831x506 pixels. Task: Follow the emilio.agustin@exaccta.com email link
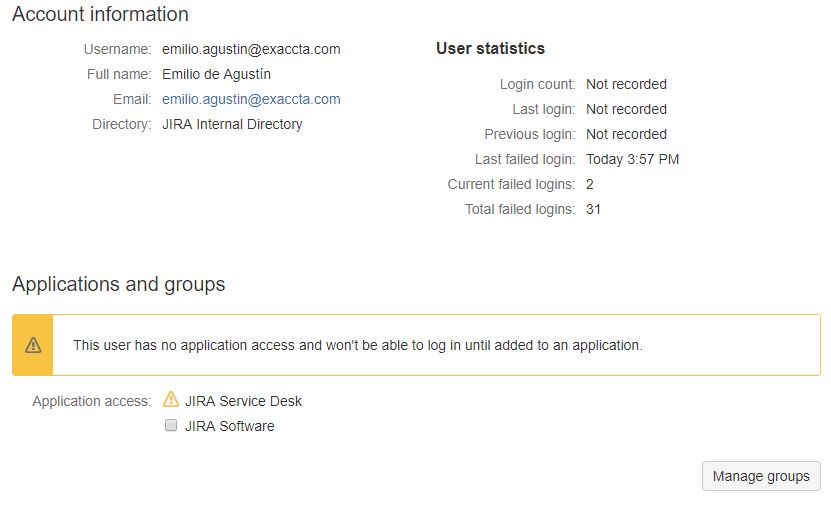pyautogui.click(x=251, y=100)
